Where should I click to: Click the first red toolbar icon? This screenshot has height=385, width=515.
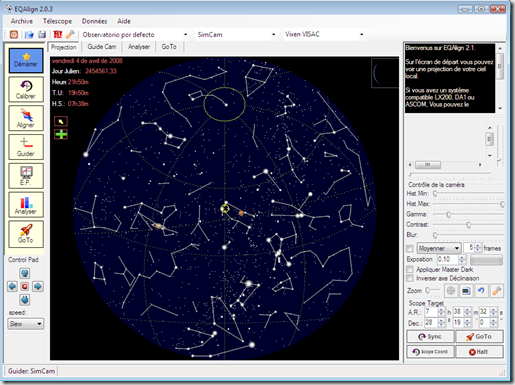(x=14, y=34)
